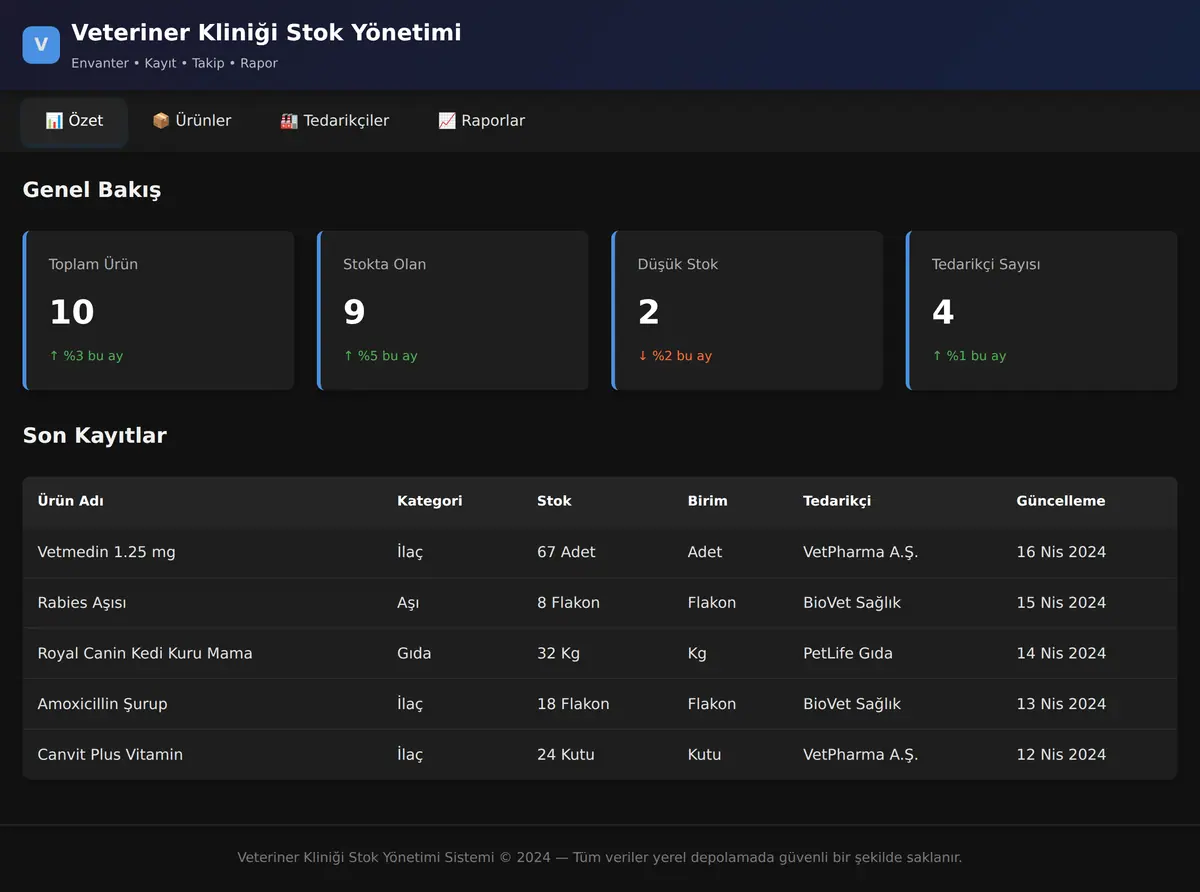
Task: Click the Genel Bakış heading
Action: click(92, 190)
